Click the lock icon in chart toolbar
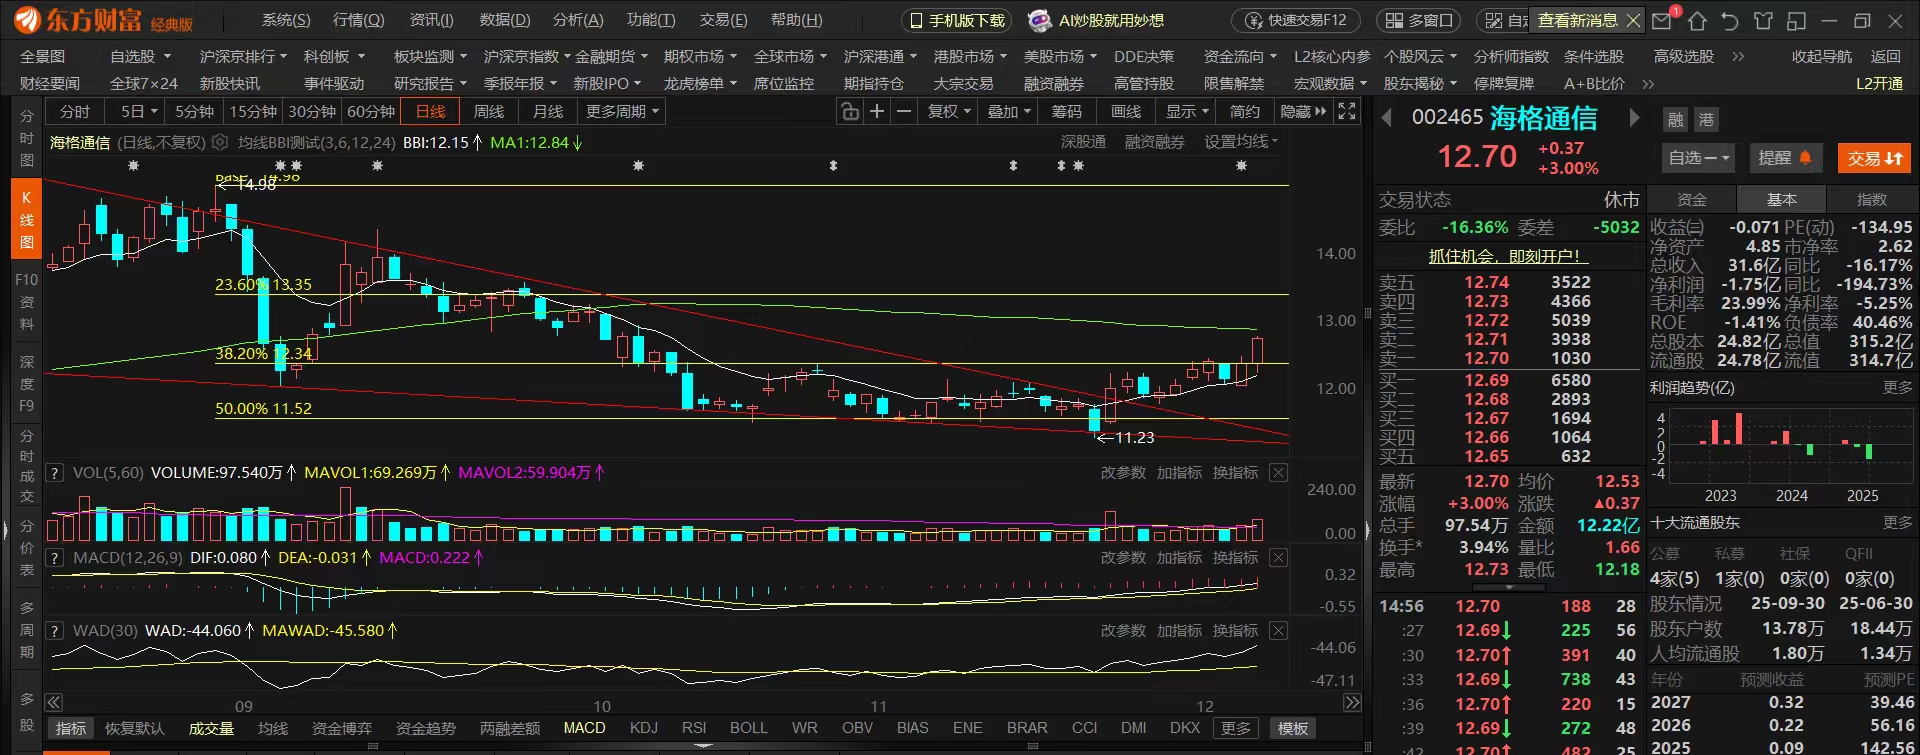Image resolution: width=1920 pixels, height=755 pixels. coord(850,111)
